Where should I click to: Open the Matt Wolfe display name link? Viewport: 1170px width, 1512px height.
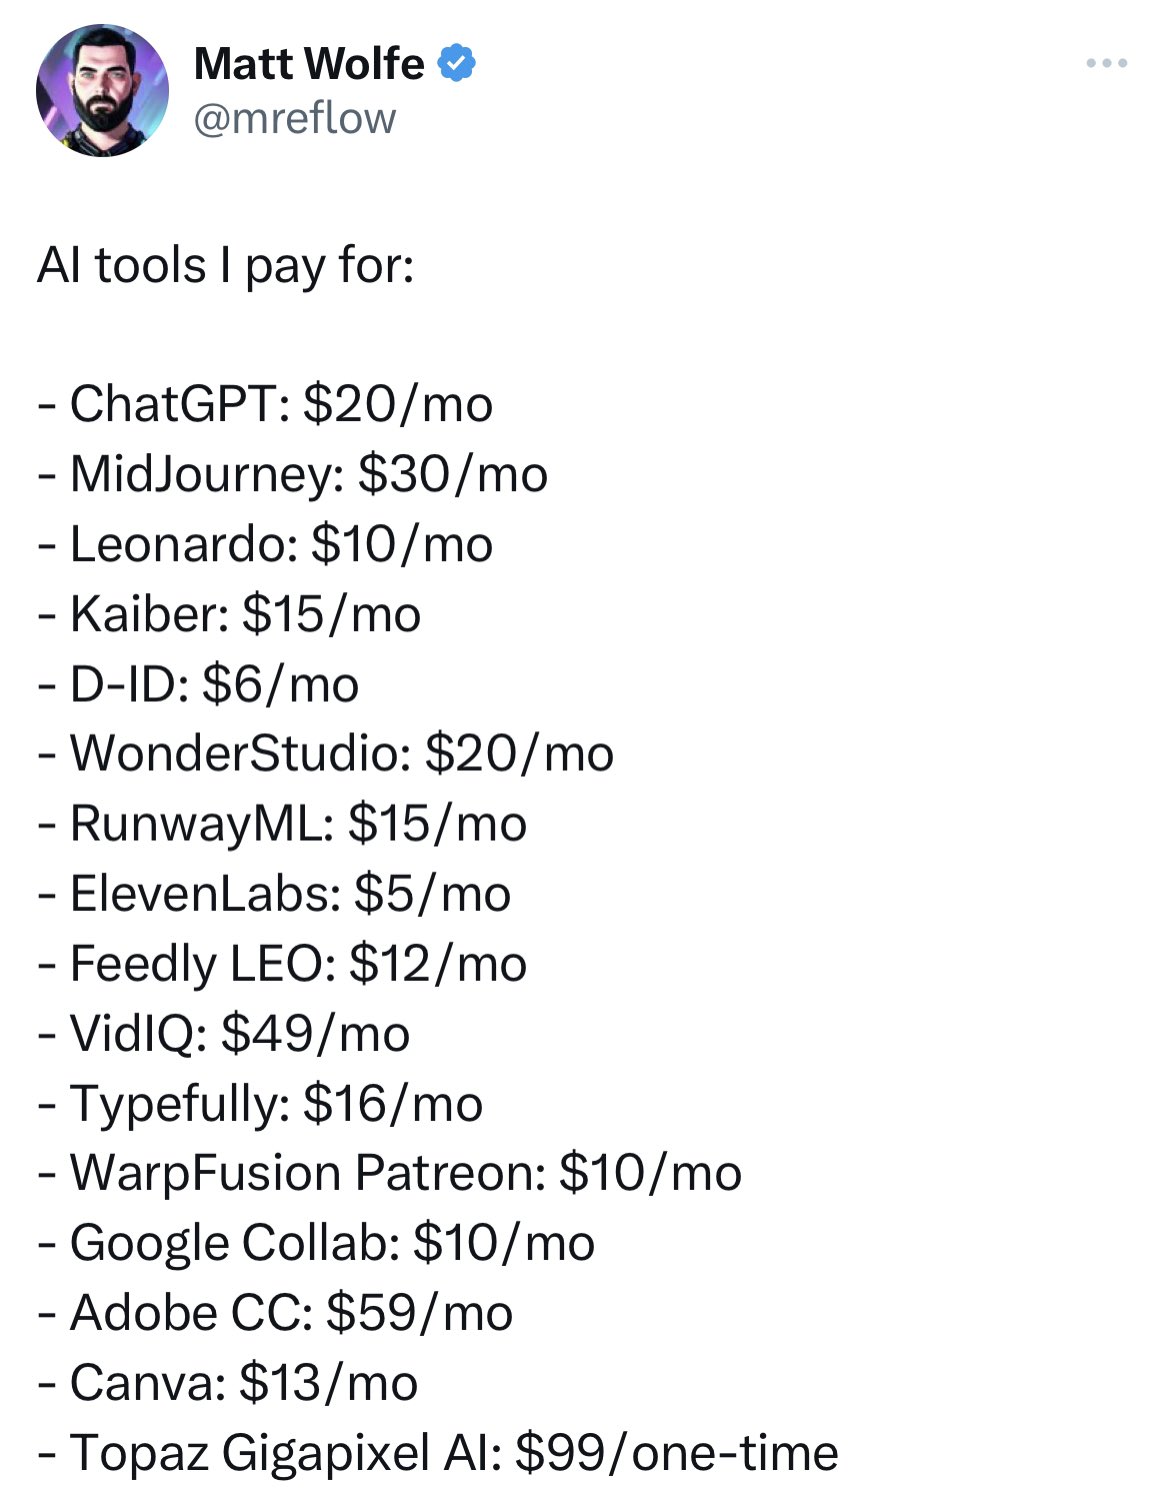309,64
